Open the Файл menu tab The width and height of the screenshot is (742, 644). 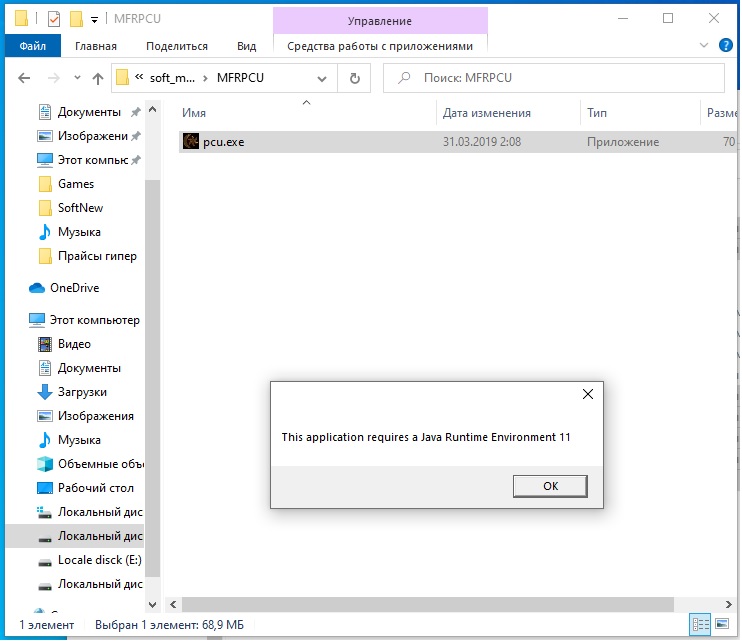(x=32, y=46)
